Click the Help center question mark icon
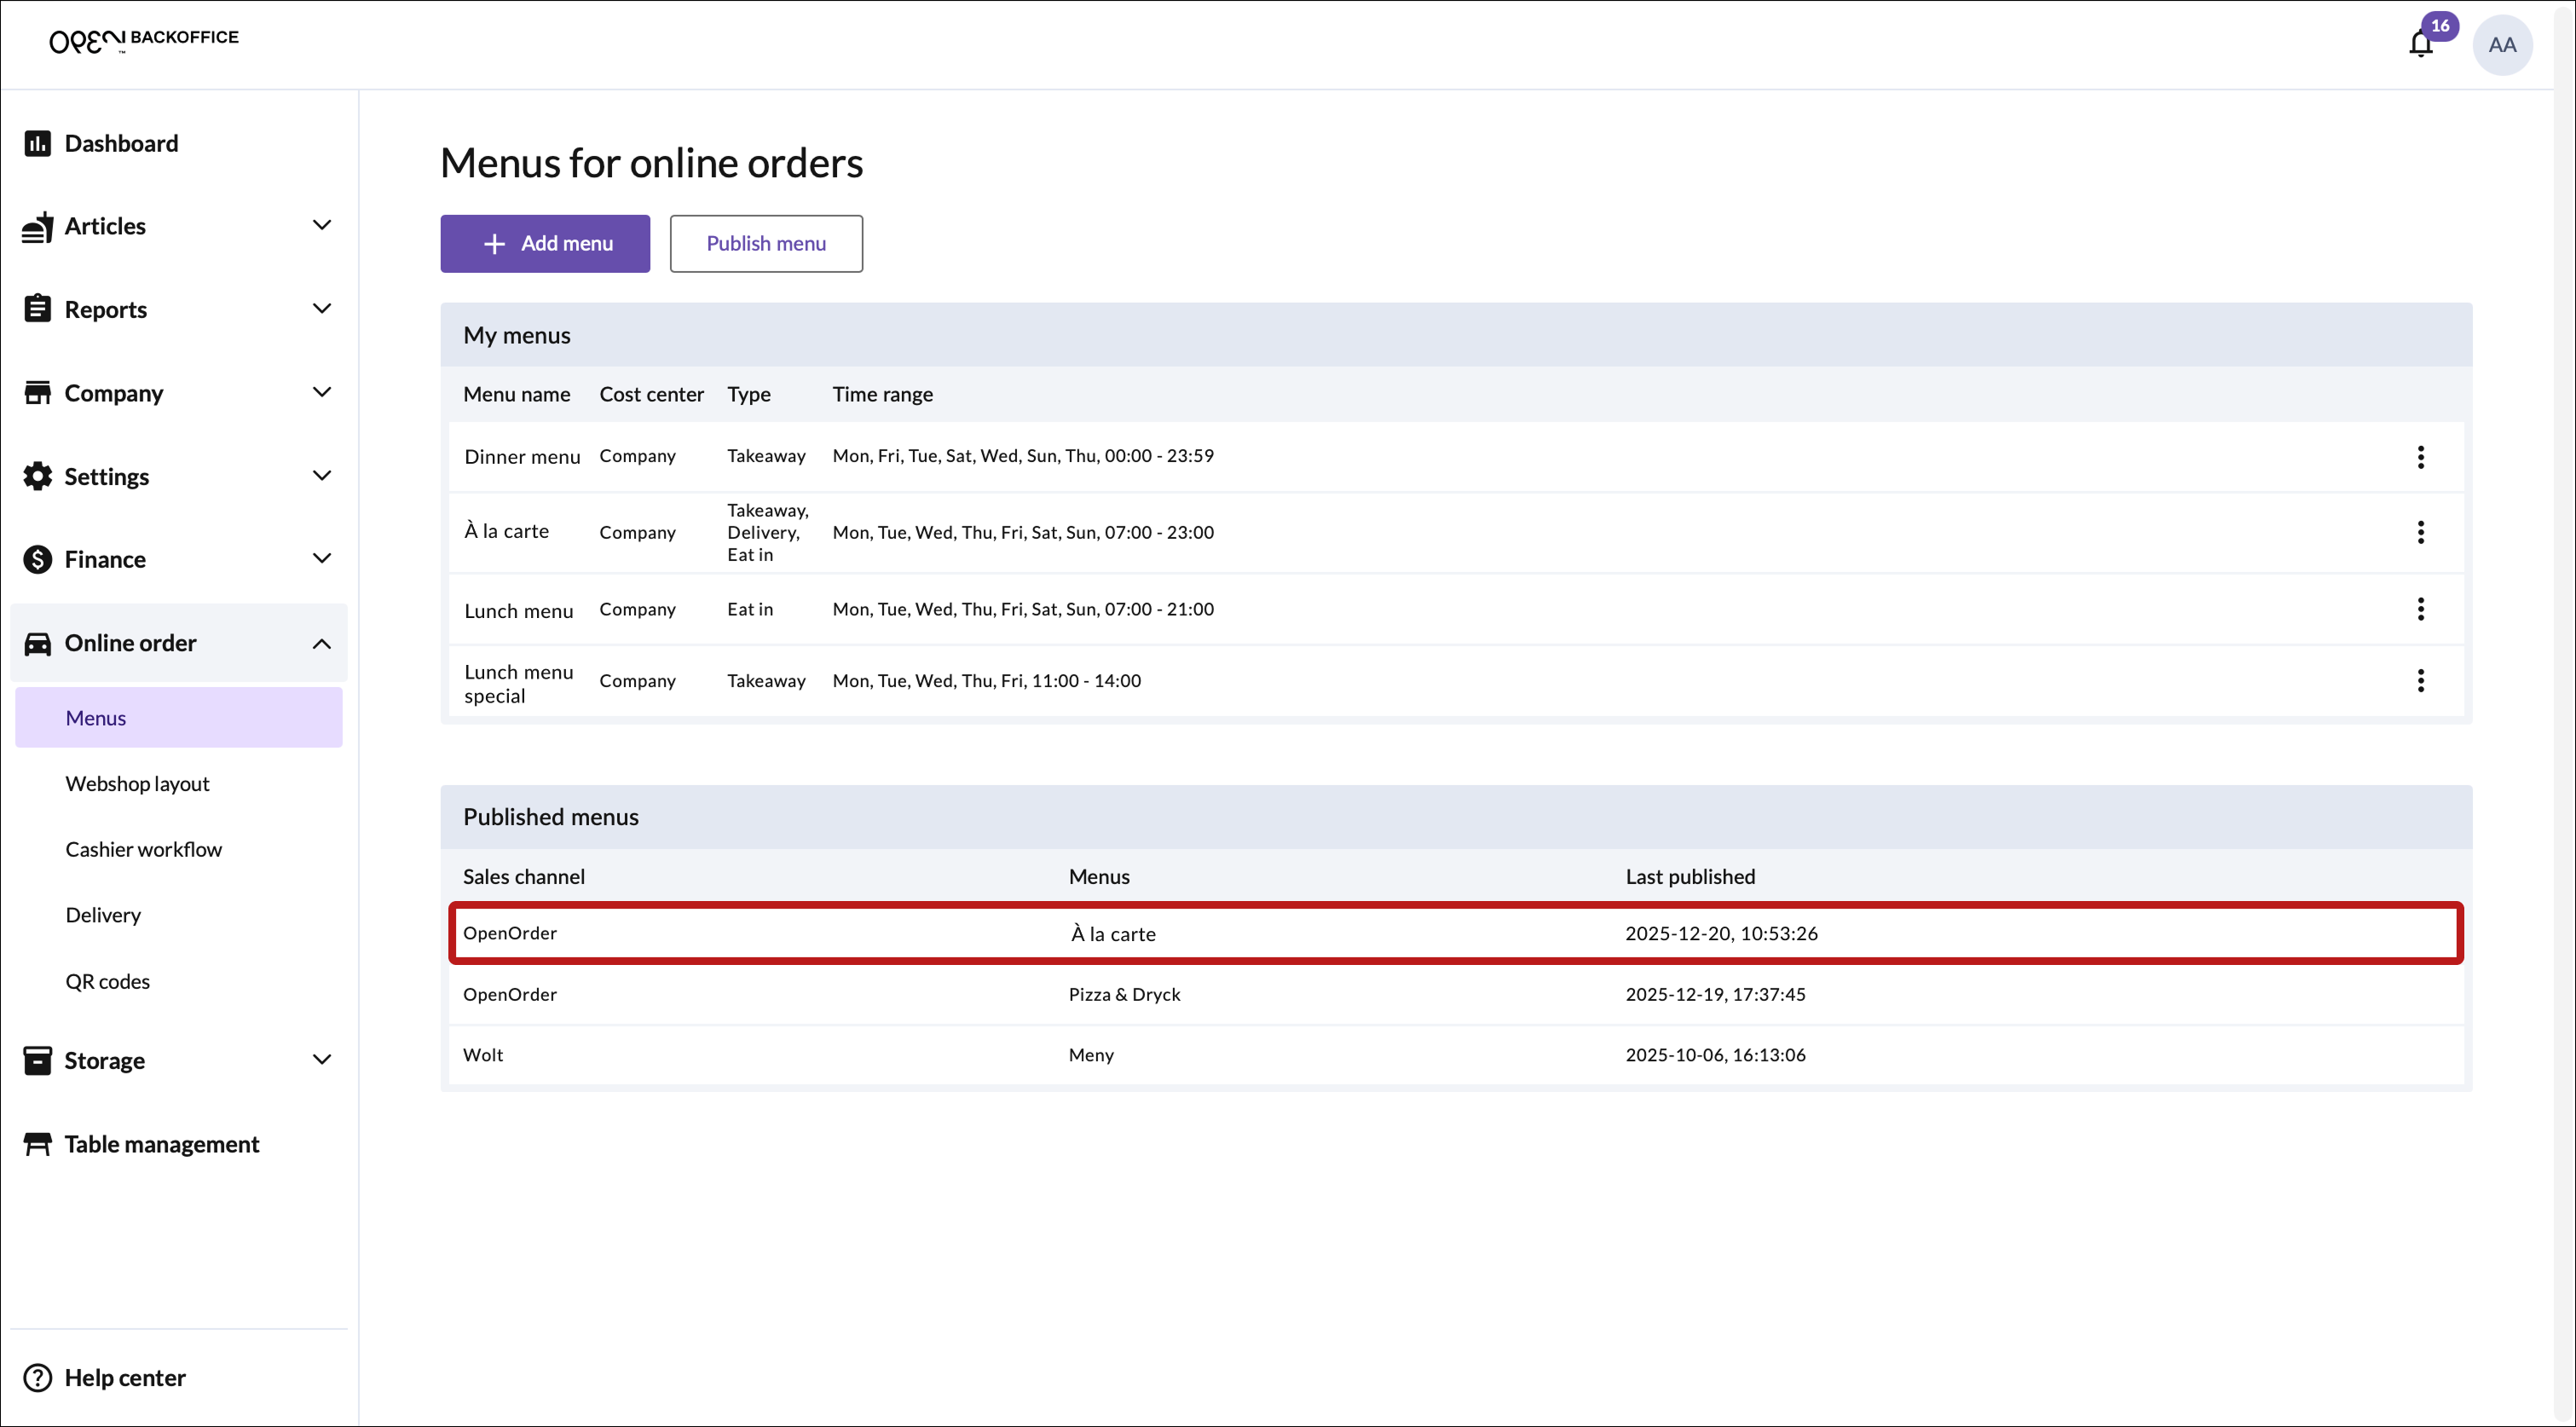2576x1427 pixels. point(37,1378)
